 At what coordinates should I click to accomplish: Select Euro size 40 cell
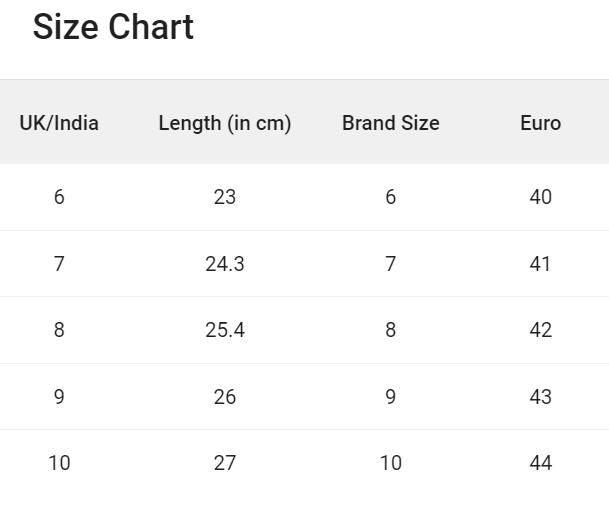click(540, 197)
